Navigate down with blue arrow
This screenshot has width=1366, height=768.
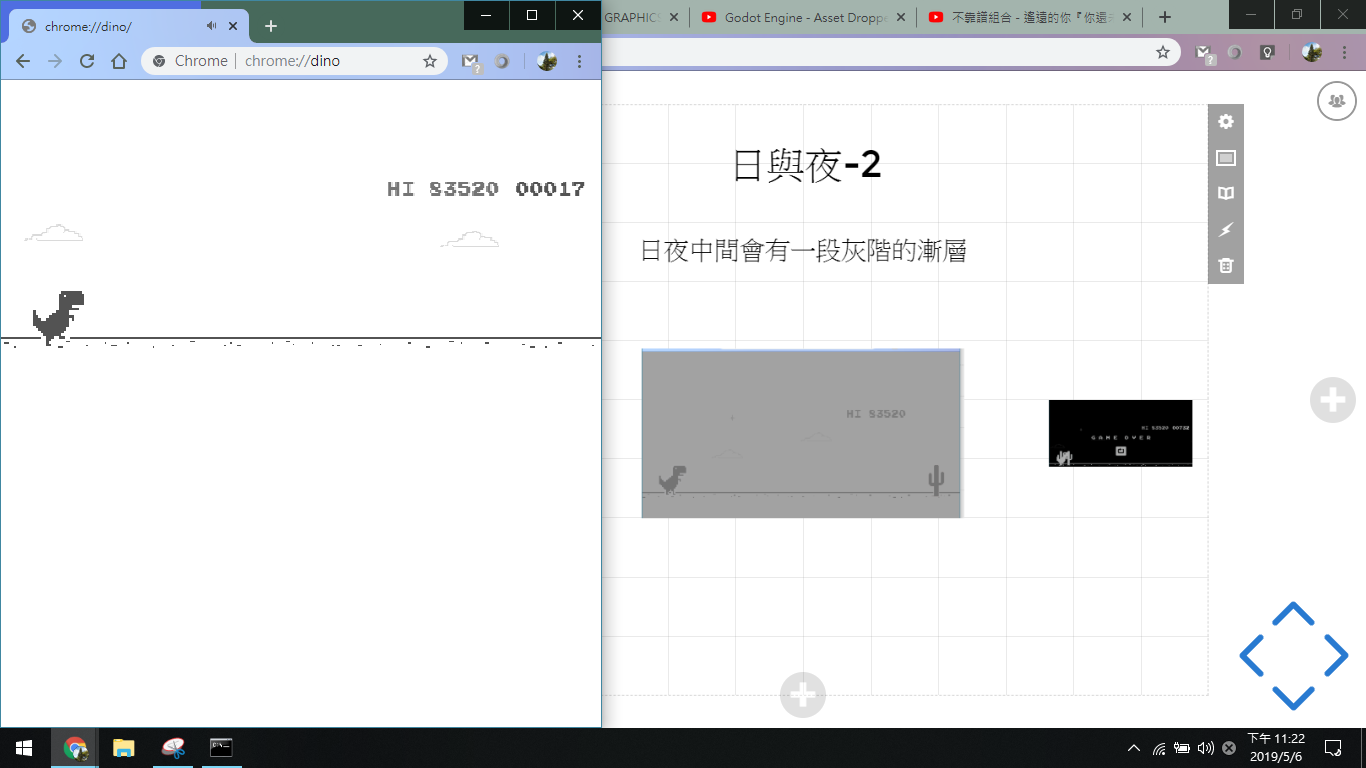point(1293,698)
